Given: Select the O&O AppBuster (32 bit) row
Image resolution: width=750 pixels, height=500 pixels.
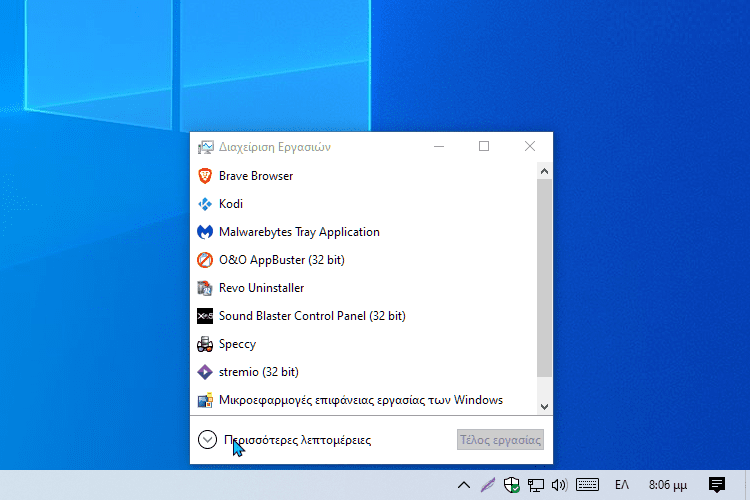Looking at the screenshot, I should click(364, 260).
